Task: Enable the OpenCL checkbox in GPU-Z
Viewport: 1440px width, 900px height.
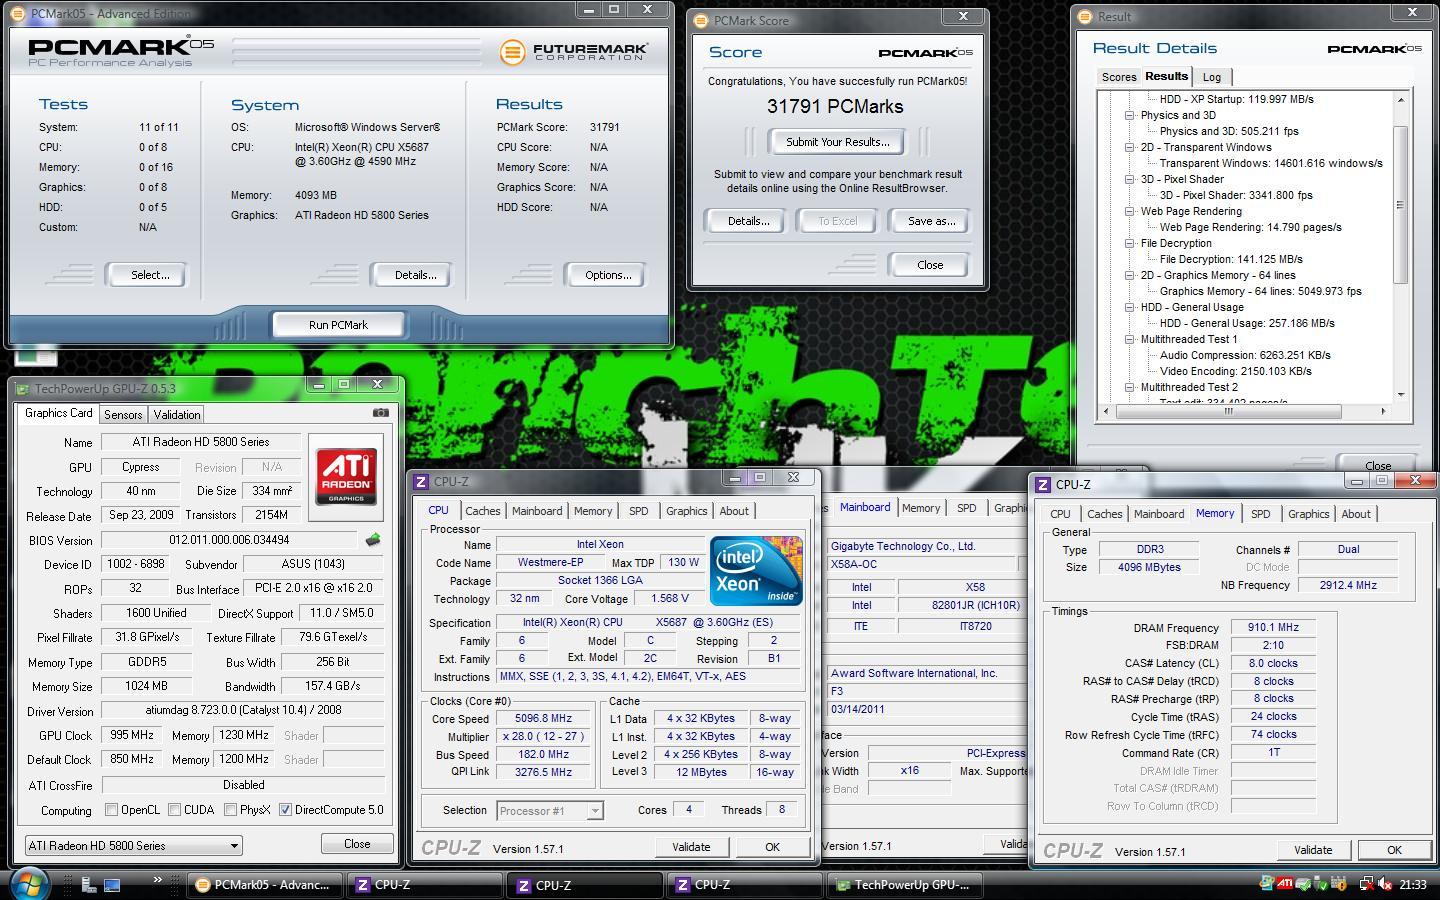Action: (x=112, y=810)
